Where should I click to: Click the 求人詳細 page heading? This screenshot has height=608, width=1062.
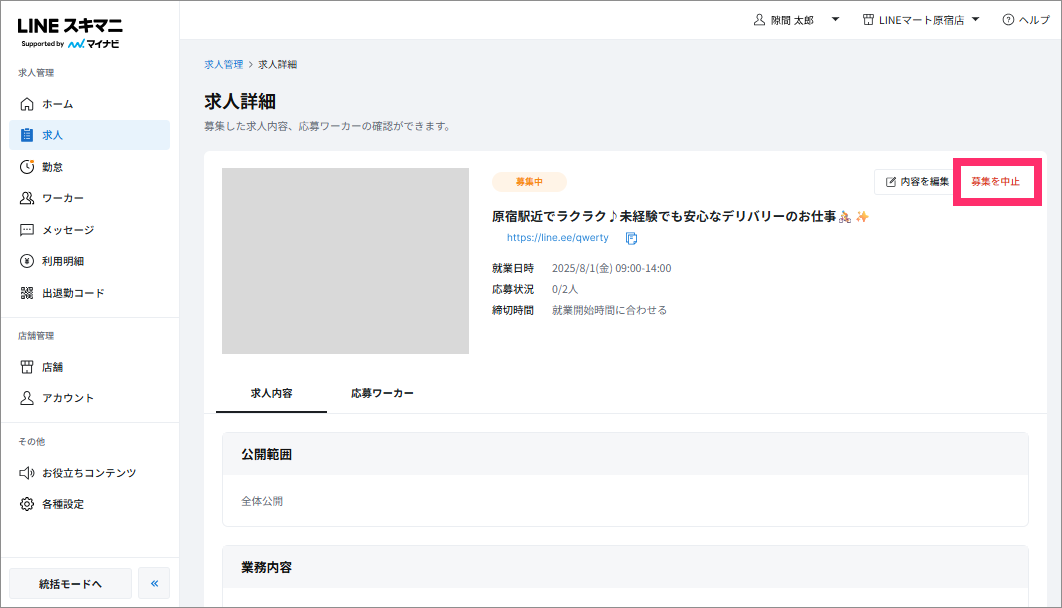(240, 102)
